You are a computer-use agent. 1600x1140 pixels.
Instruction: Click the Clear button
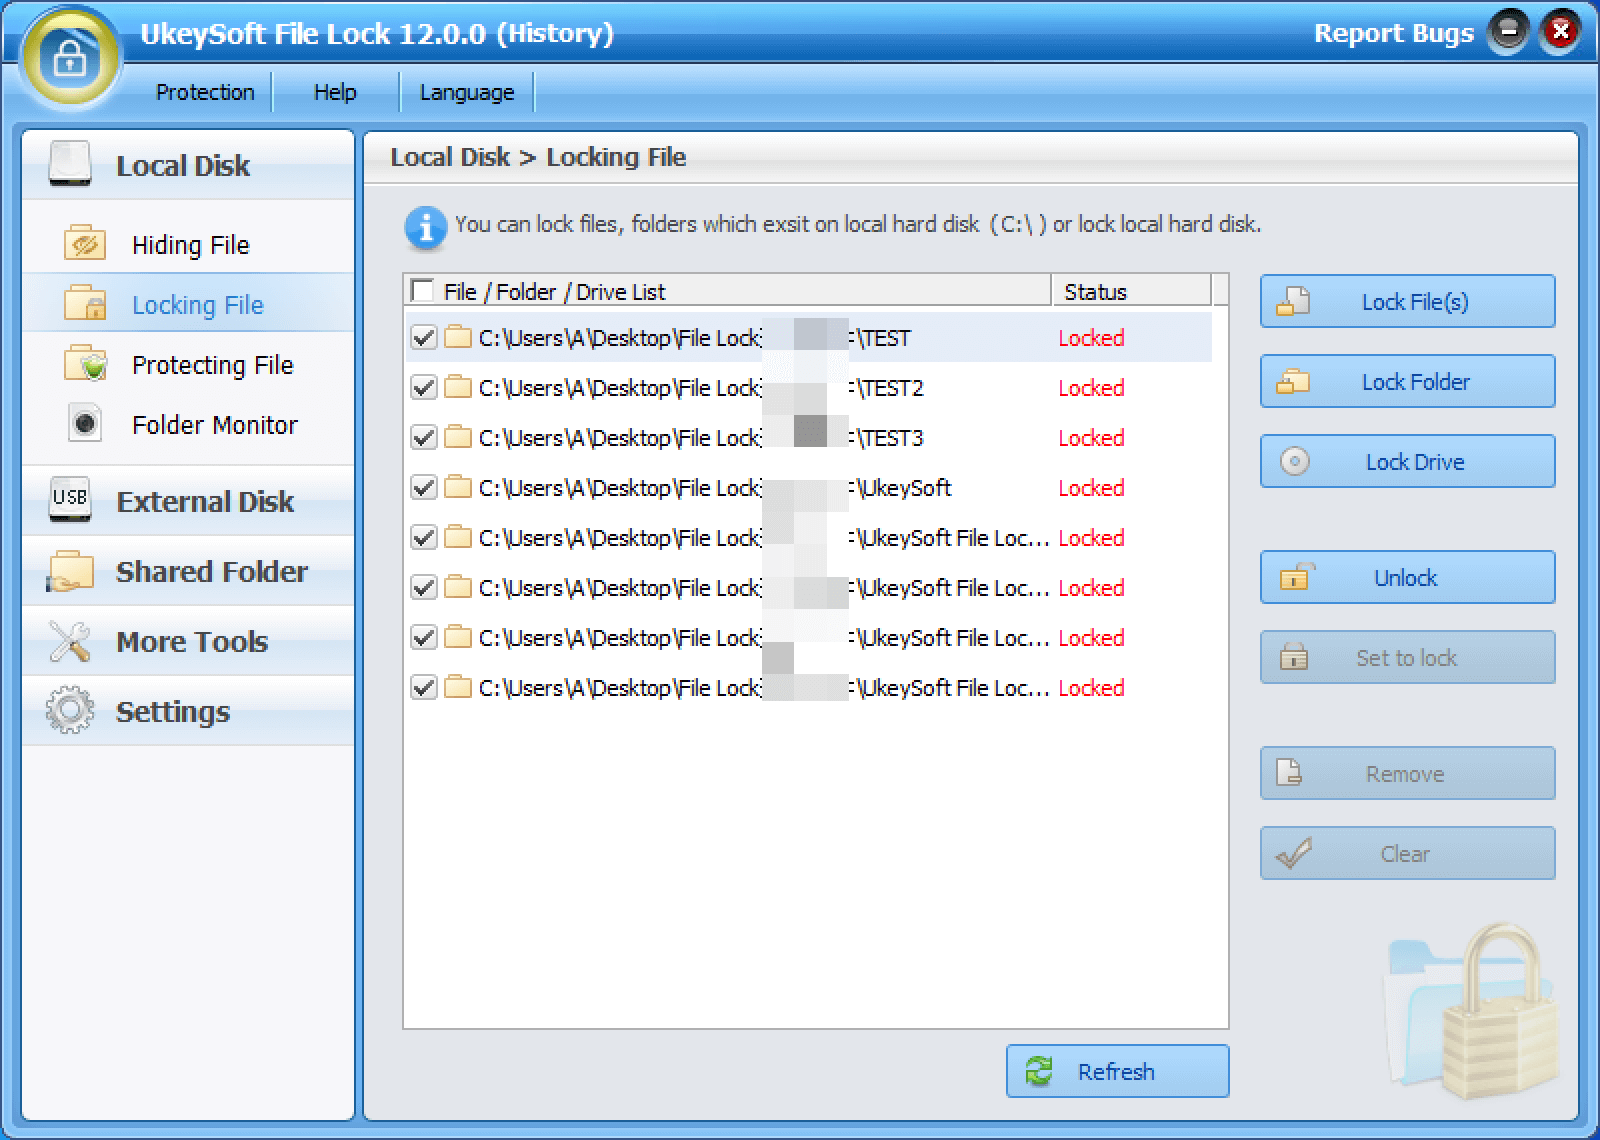(x=1407, y=853)
